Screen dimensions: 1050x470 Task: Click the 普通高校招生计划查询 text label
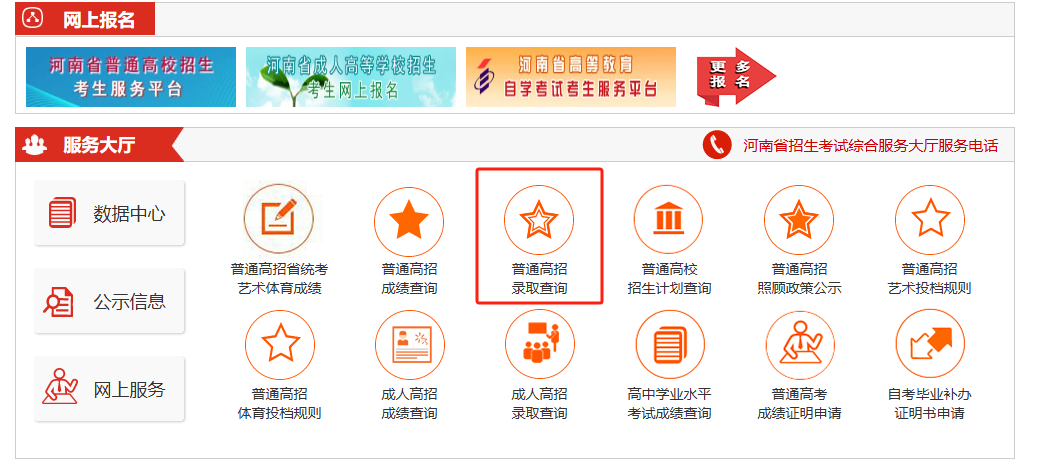pyautogui.click(x=669, y=279)
